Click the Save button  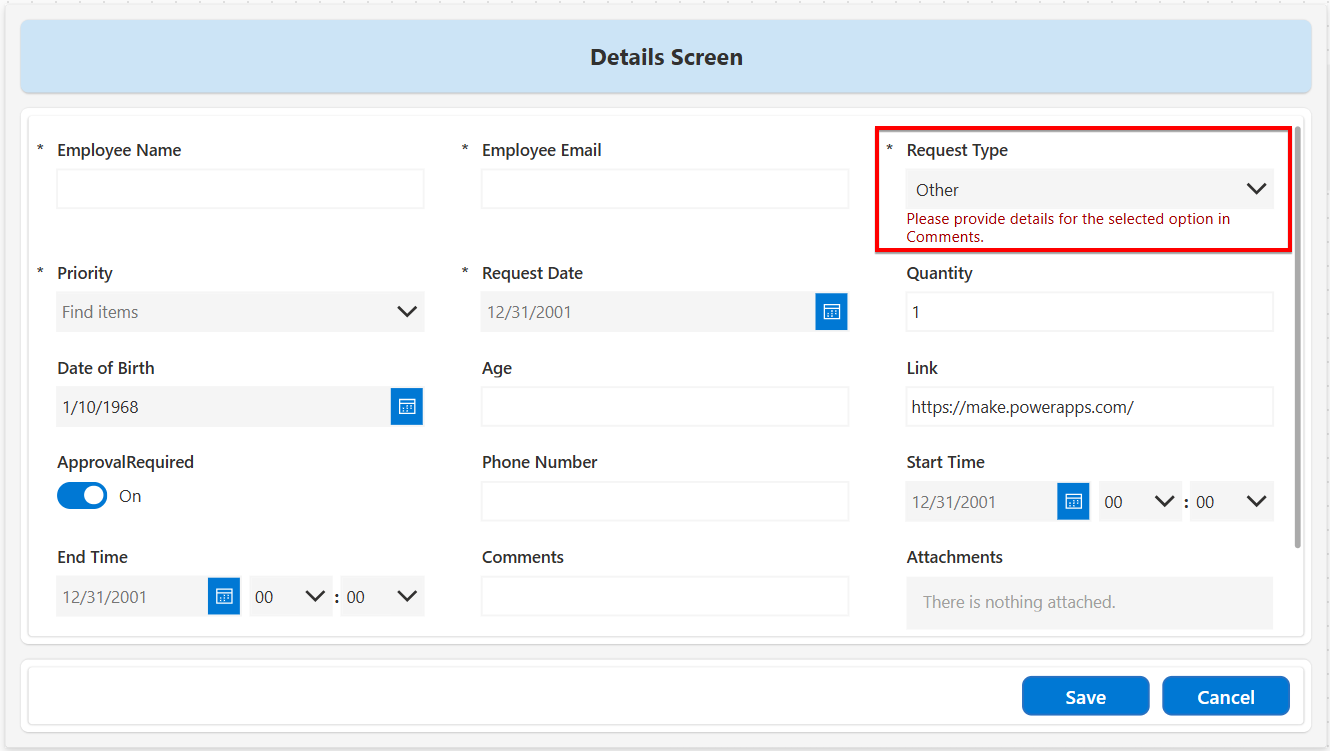1085,697
